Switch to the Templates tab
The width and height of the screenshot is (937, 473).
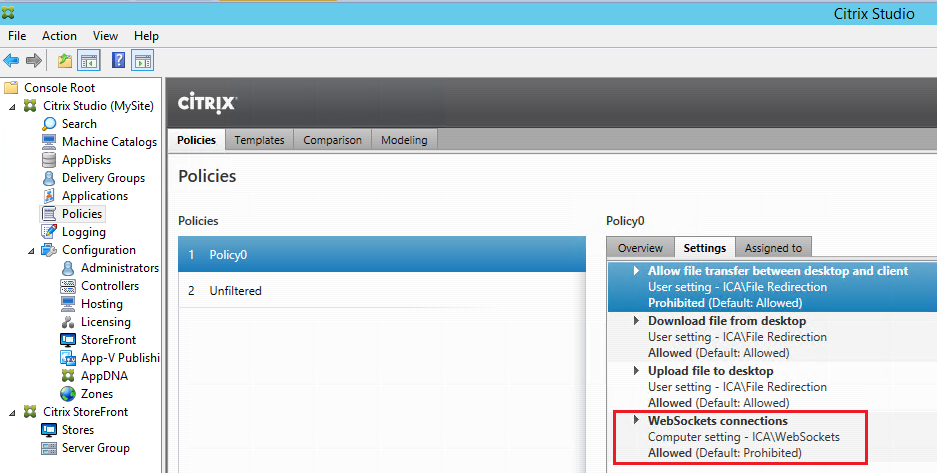pyautogui.click(x=259, y=140)
